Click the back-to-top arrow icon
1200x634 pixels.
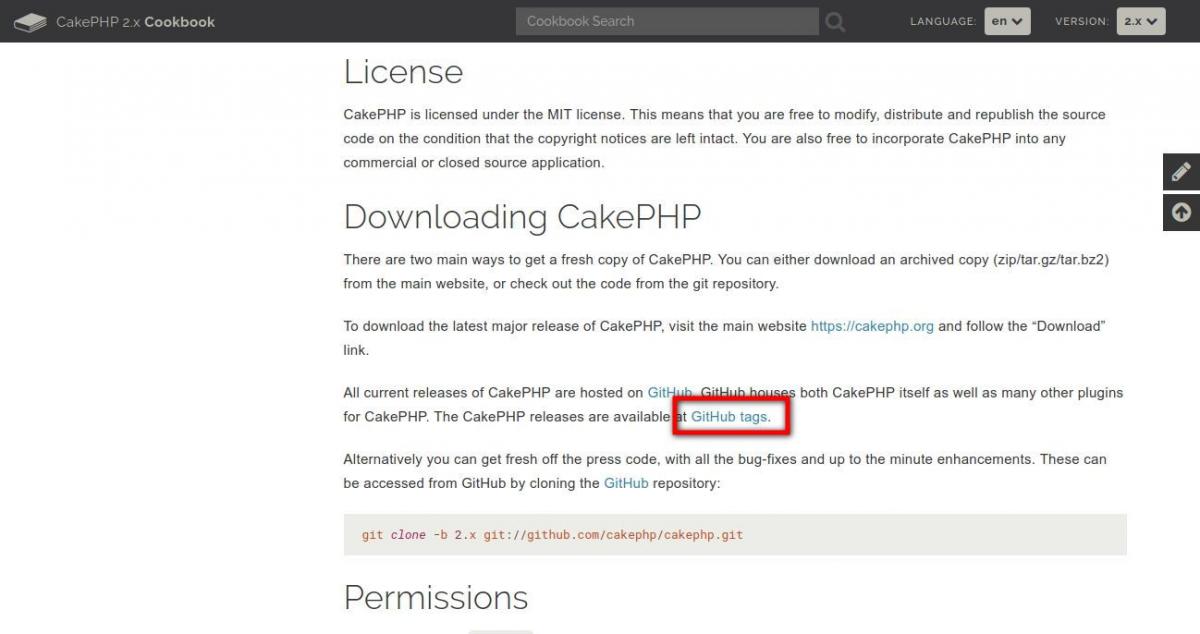click(1181, 212)
